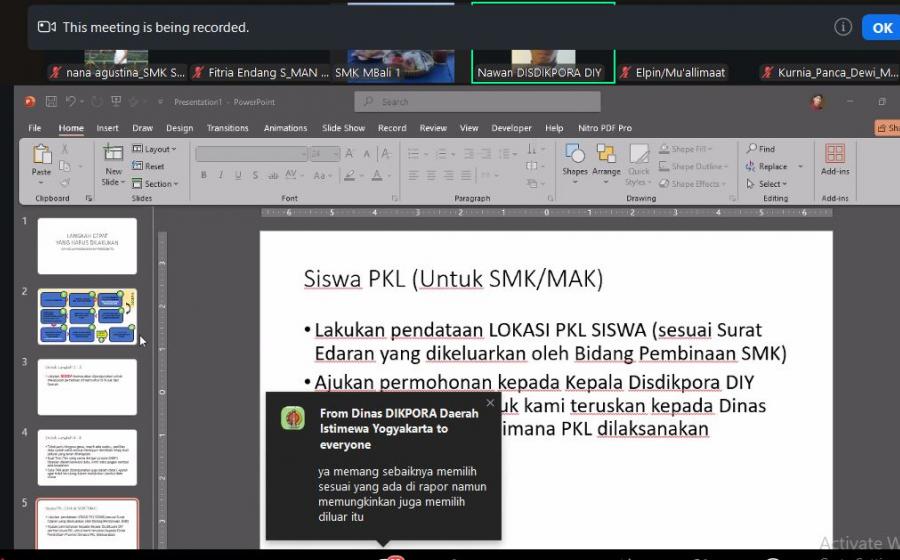Click the Paste clipboard icon
Viewport: 900px width, 560px height.
click(41, 155)
